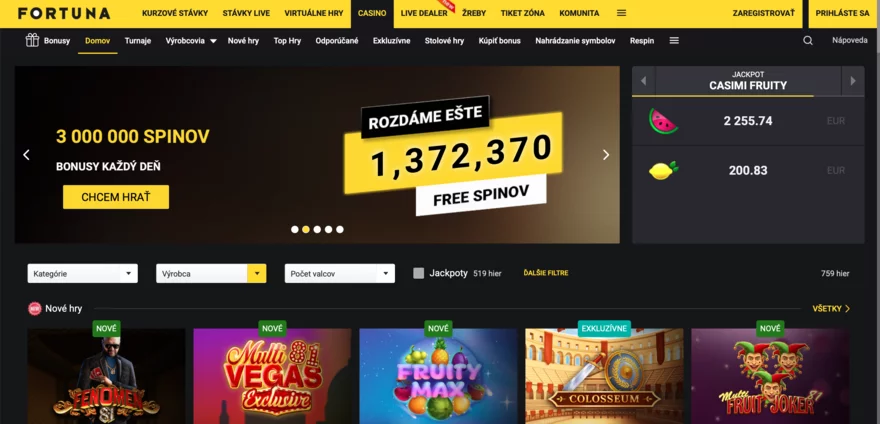Switch to Live Dealer tab
The image size is (880, 424).
pos(424,13)
